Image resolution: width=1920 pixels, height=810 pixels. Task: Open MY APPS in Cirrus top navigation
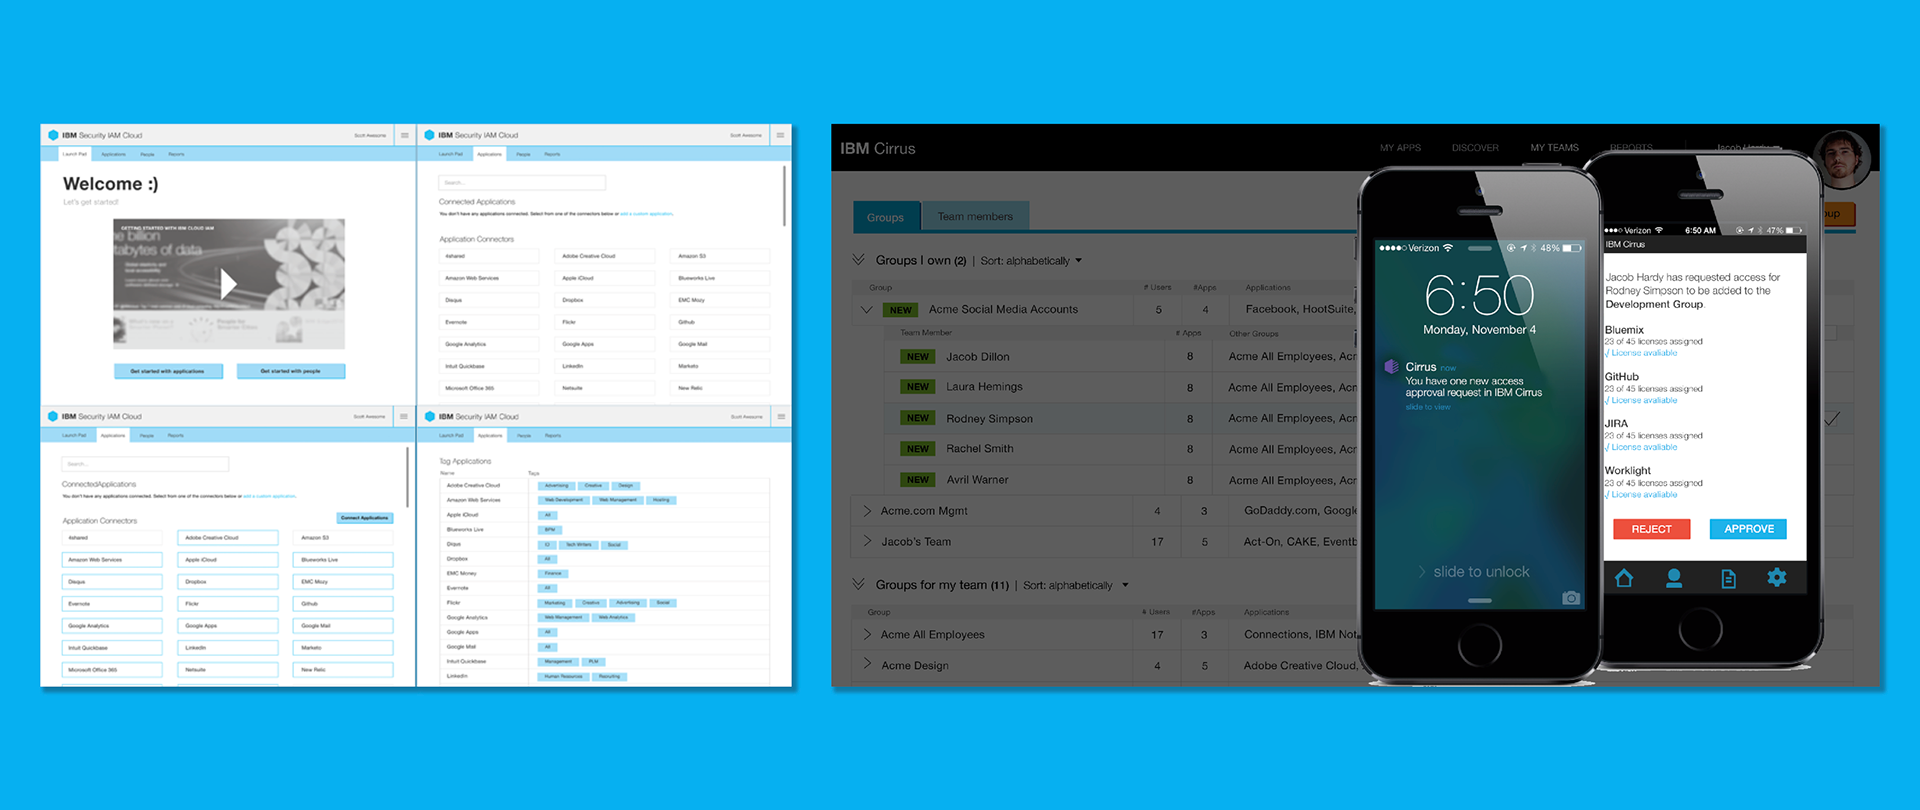[x=1400, y=148]
